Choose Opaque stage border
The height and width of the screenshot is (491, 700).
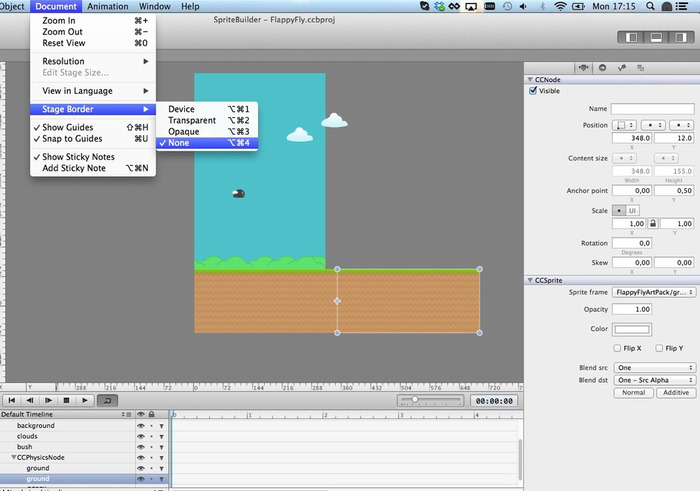(207, 132)
